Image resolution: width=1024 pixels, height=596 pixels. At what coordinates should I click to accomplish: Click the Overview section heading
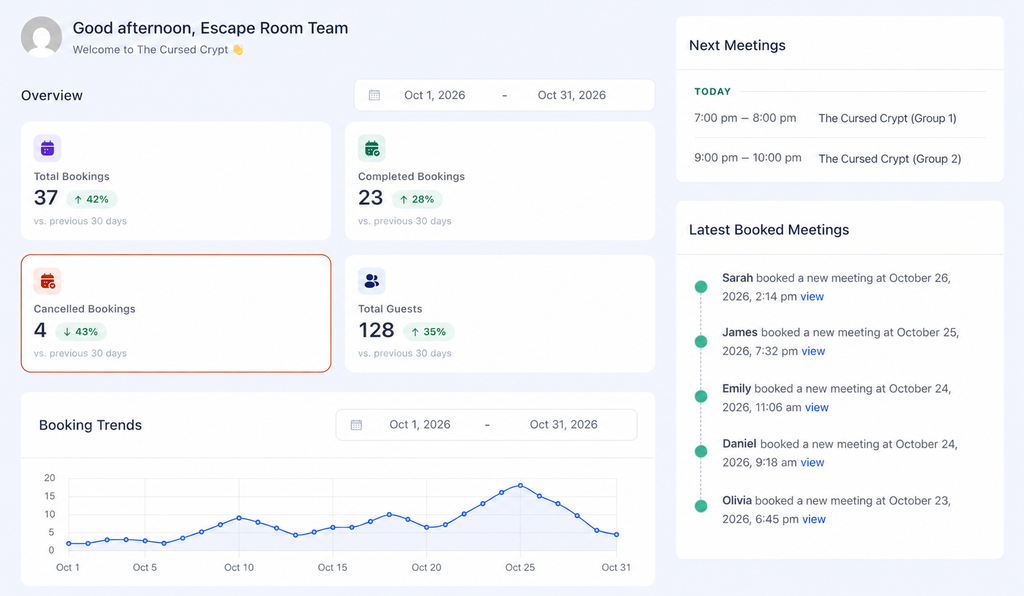(x=52, y=95)
